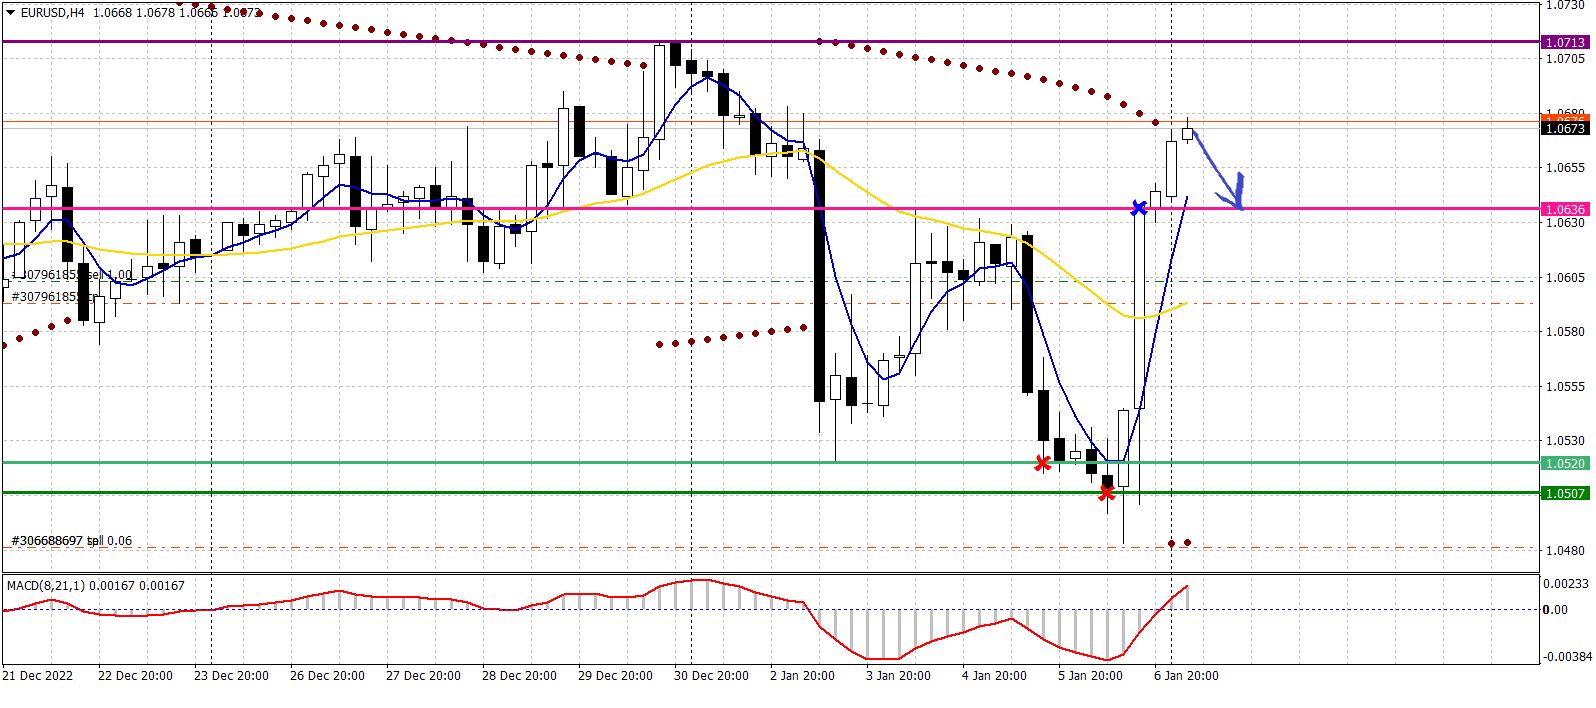Select the red X on the 1.0520 line
1596x708 pixels.
point(1043,463)
